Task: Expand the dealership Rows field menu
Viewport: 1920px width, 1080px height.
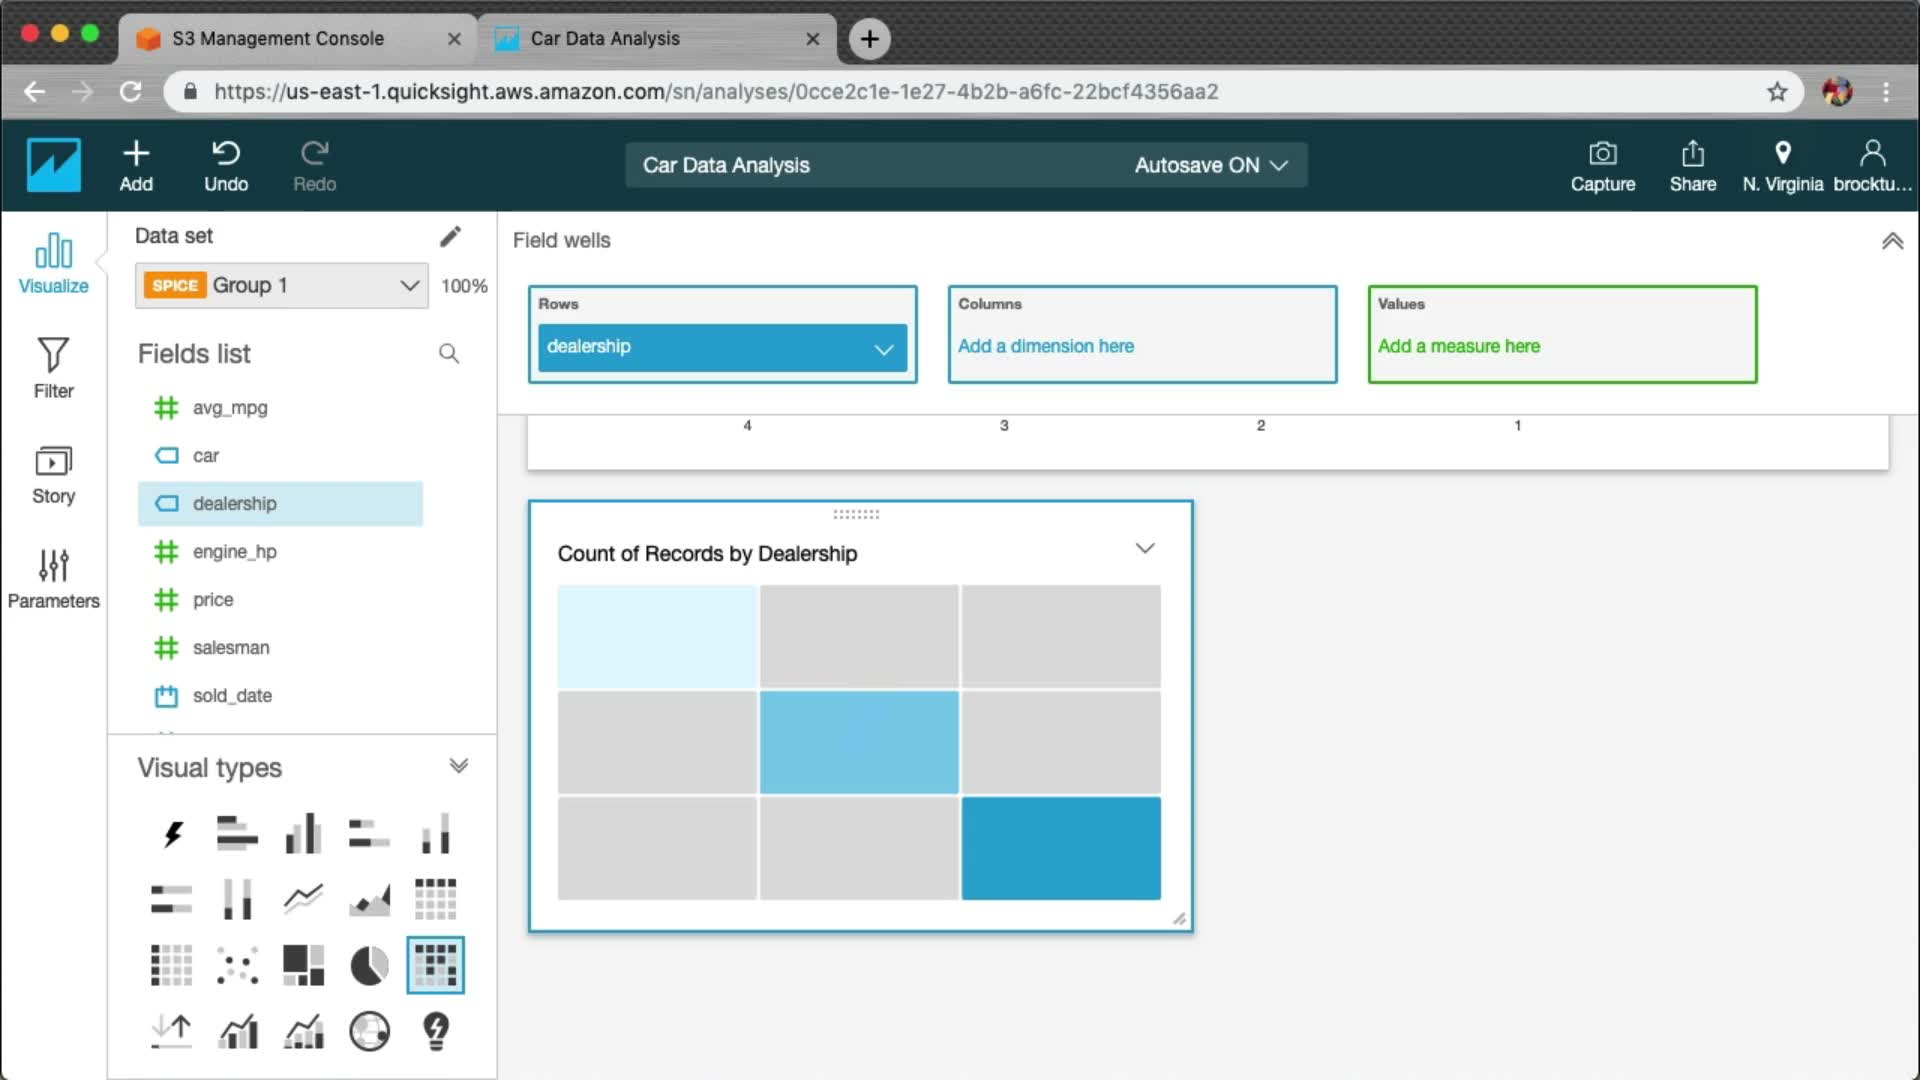Action: (x=883, y=349)
